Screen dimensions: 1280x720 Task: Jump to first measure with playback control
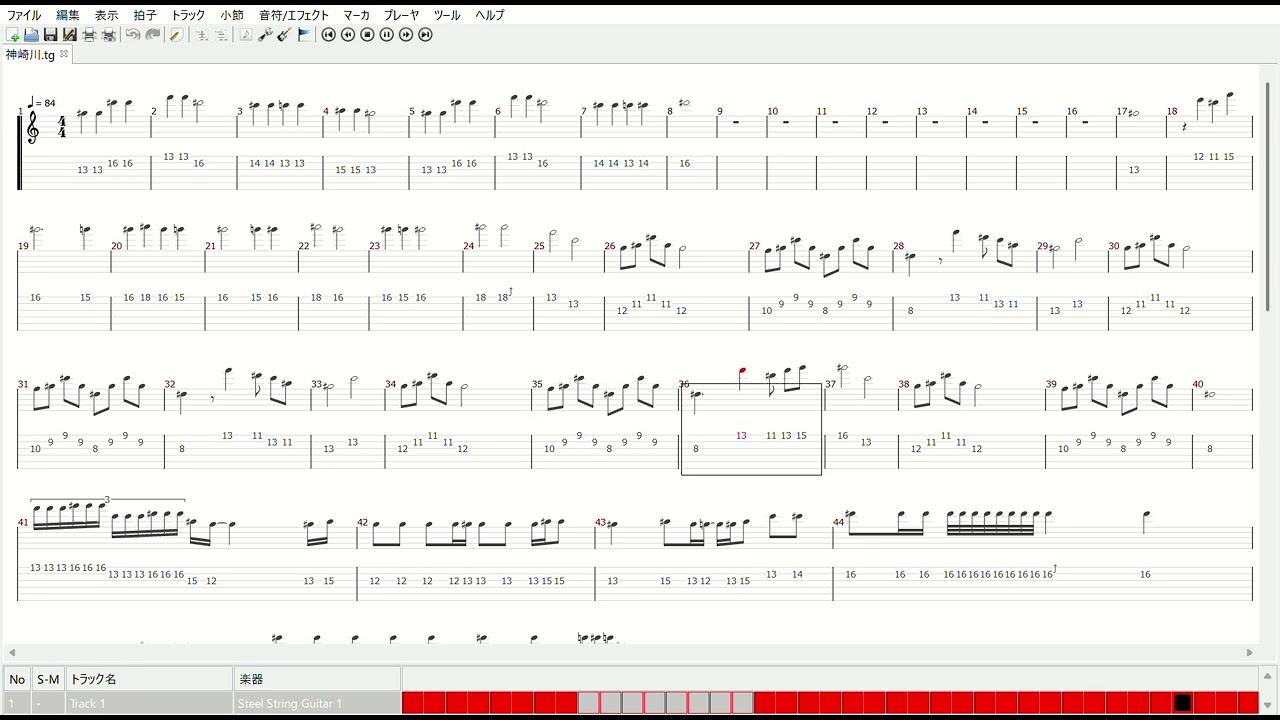tap(329, 35)
